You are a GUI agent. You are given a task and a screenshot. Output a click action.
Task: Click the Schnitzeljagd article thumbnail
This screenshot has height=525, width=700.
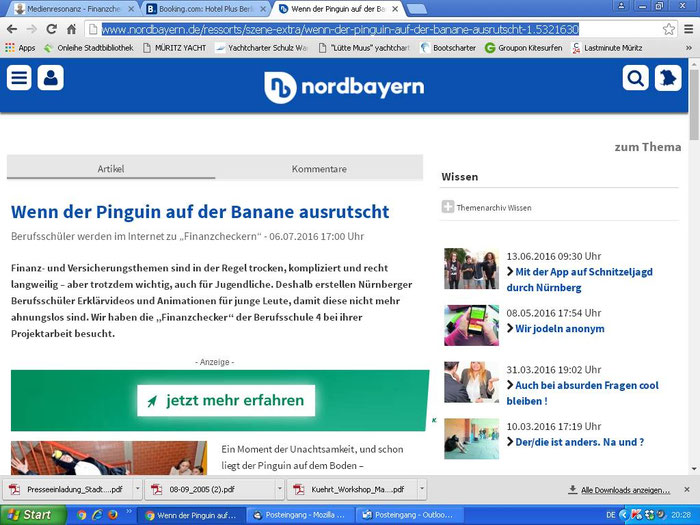[471, 268]
